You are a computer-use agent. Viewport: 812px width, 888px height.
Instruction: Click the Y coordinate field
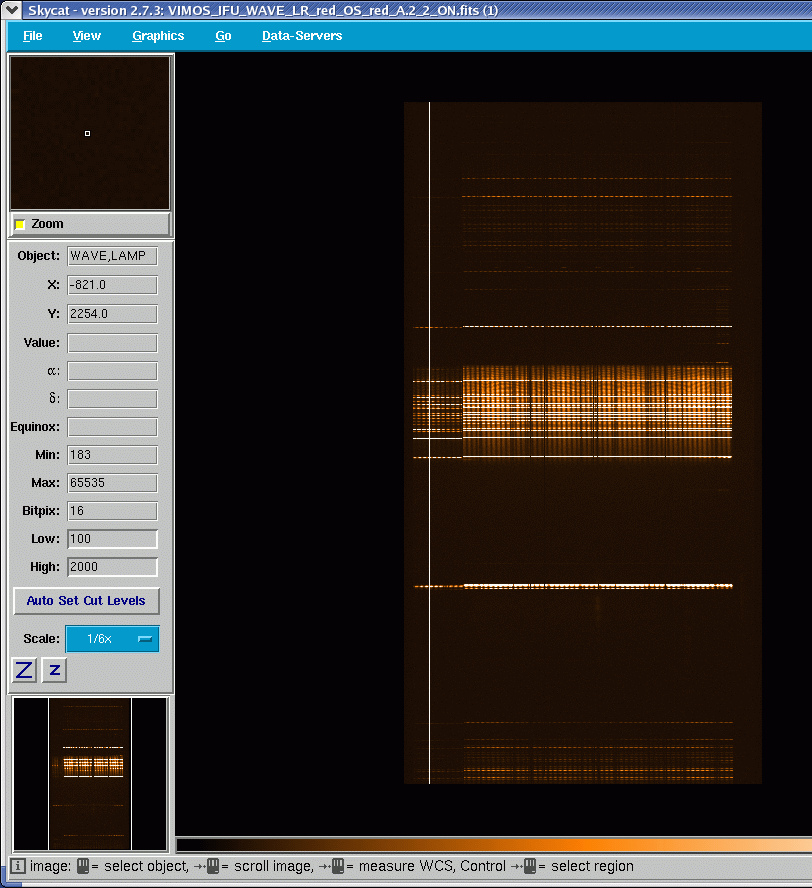click(112, 314)
